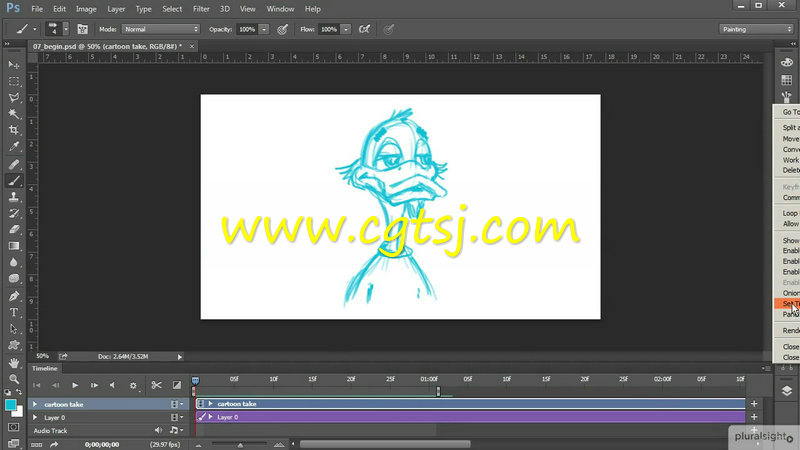
Task: Select the Eraser tool
Action: pyautogui.click(x=14, y=230)
